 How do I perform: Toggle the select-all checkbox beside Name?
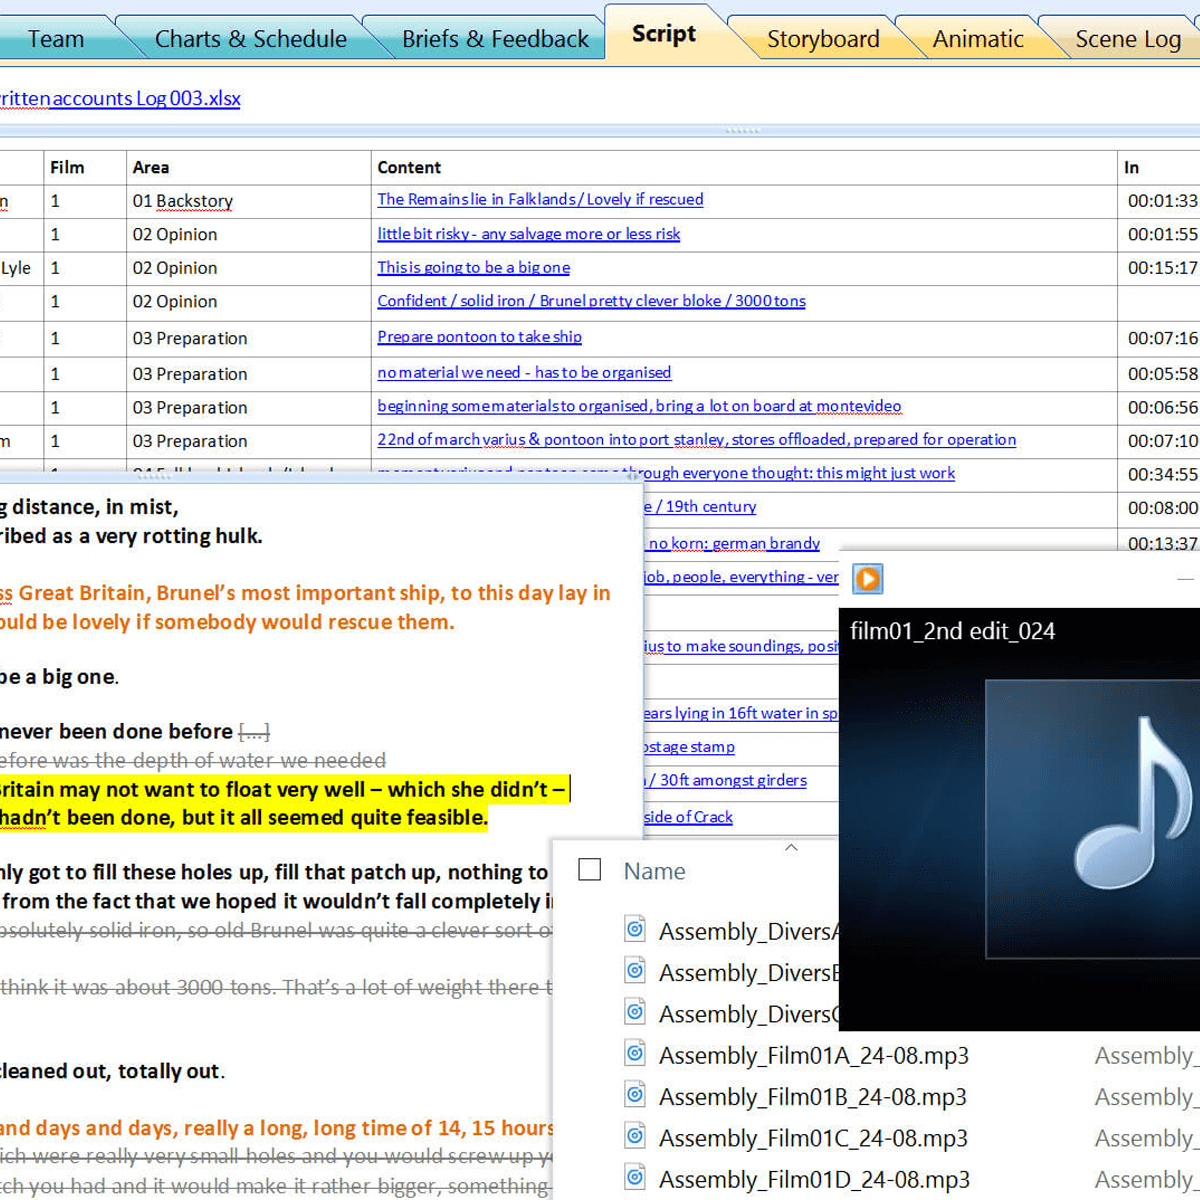(x=589, y=870)
